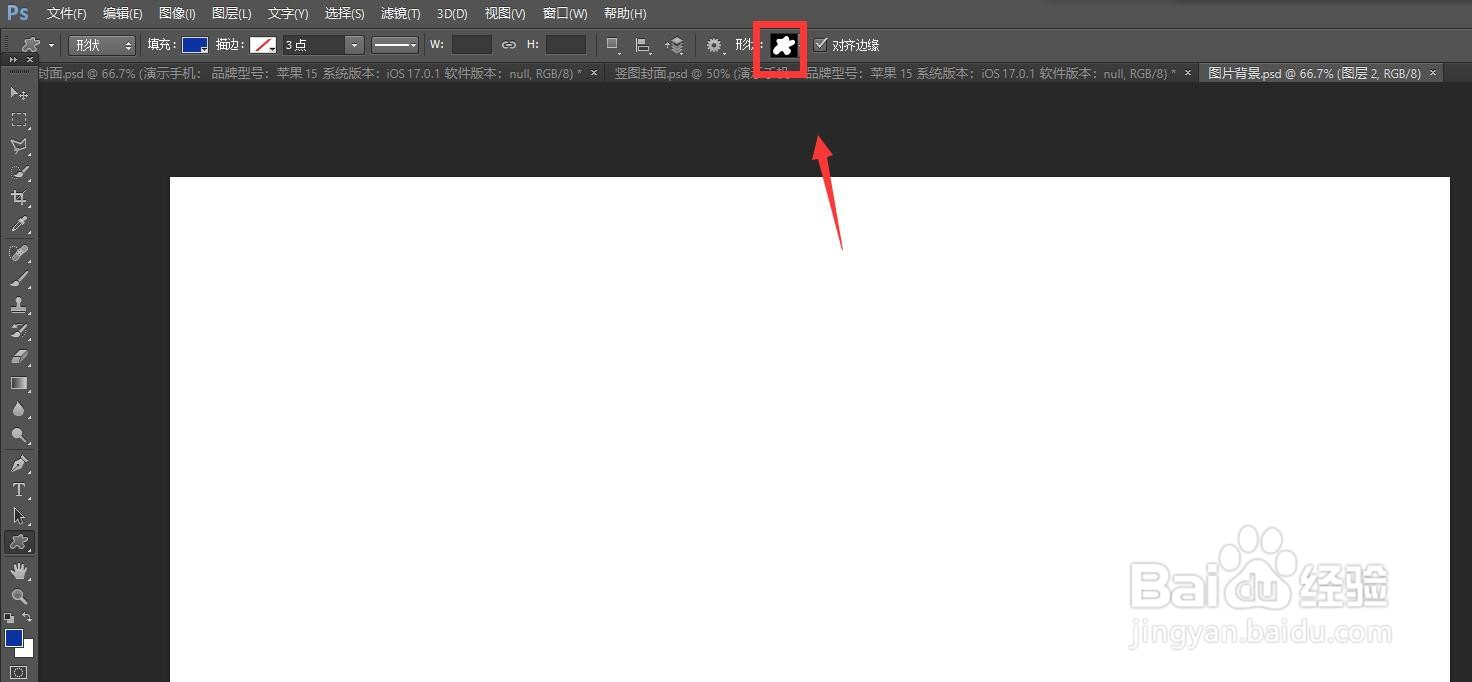Image resolution: width=1472 pixels, height=682 pixels.
Task: Click the Ps application logo
Action: [x=18, y=14]
